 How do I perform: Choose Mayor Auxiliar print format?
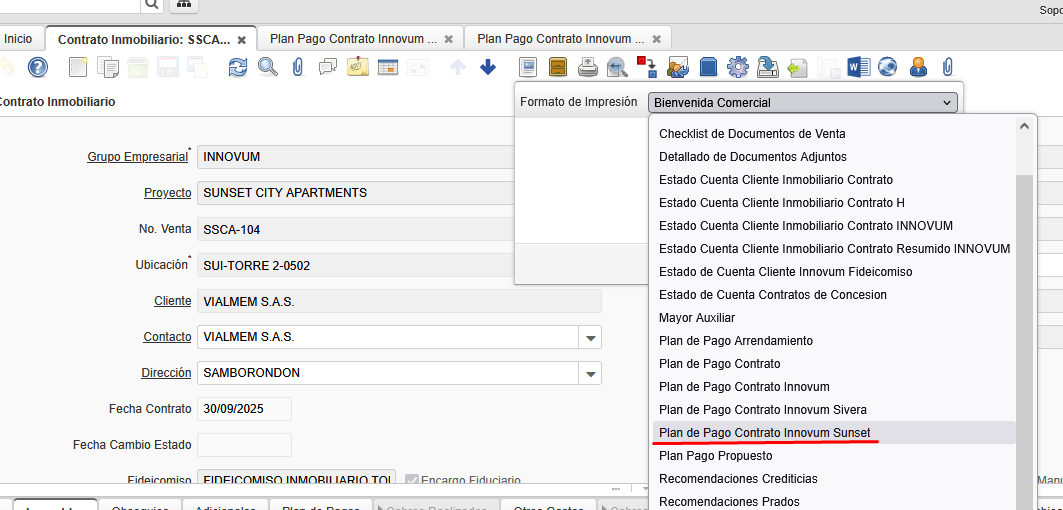click(x=697, y=318)
